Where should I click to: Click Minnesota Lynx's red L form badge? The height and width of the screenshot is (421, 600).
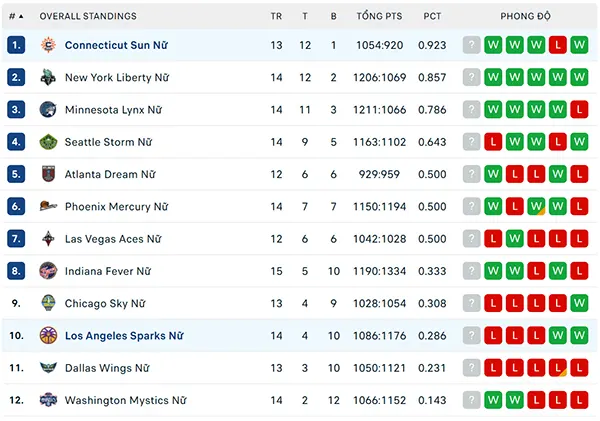tap(579, 109)
